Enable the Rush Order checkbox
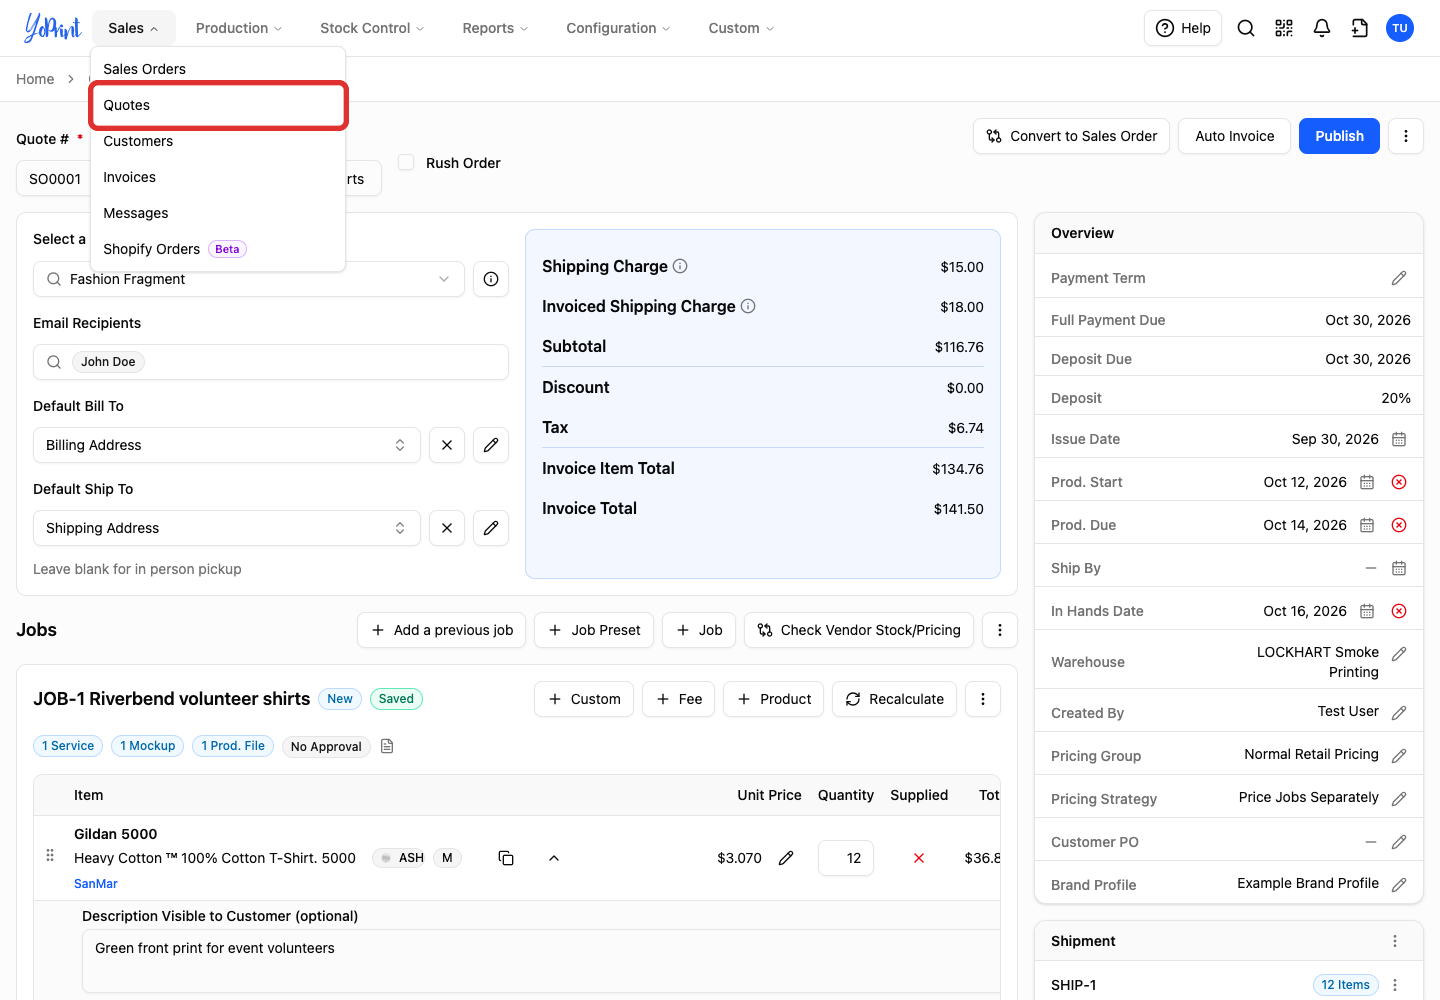The image size is (1440, 1000). click(406, 162)
